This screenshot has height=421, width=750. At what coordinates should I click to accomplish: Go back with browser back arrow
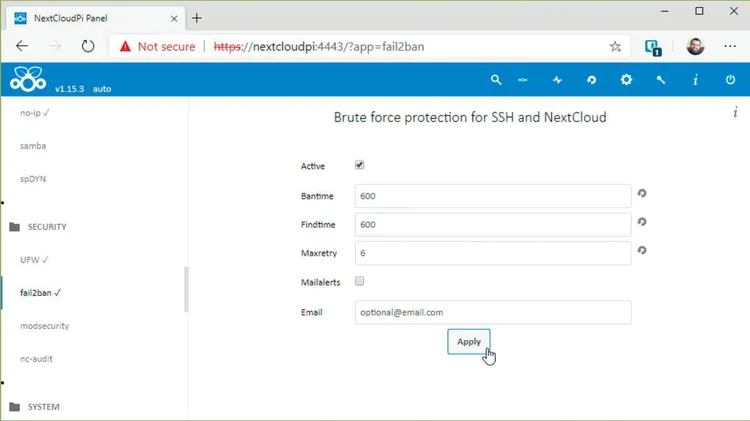tap(22, 46)
